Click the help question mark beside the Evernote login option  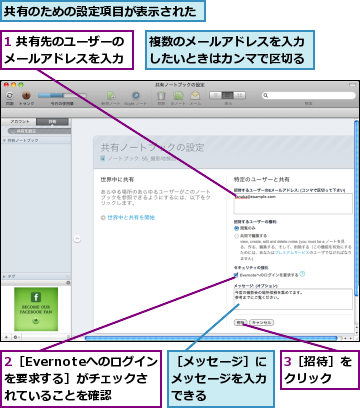(x=302, y=274)
